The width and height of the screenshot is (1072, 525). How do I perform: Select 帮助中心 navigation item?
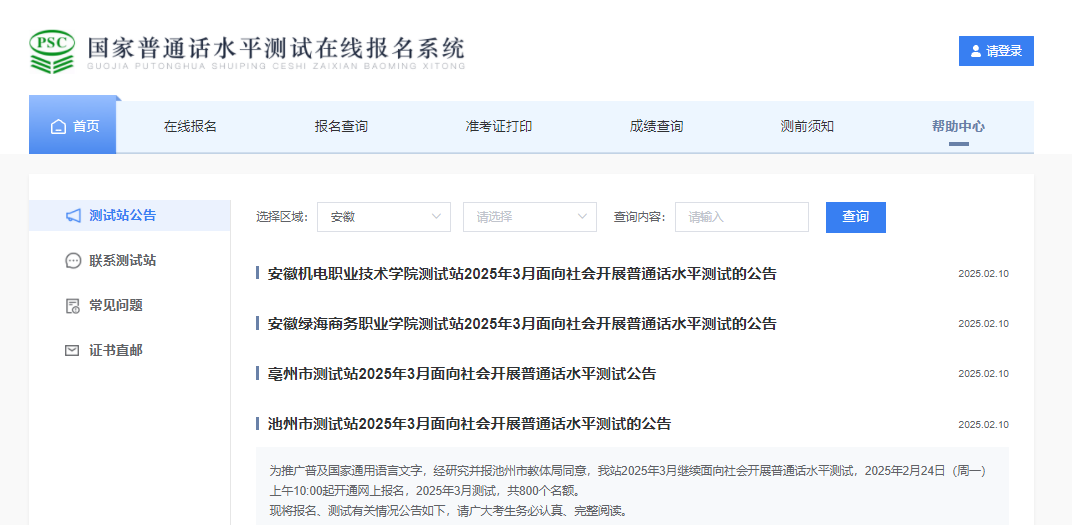pos(959,126)
